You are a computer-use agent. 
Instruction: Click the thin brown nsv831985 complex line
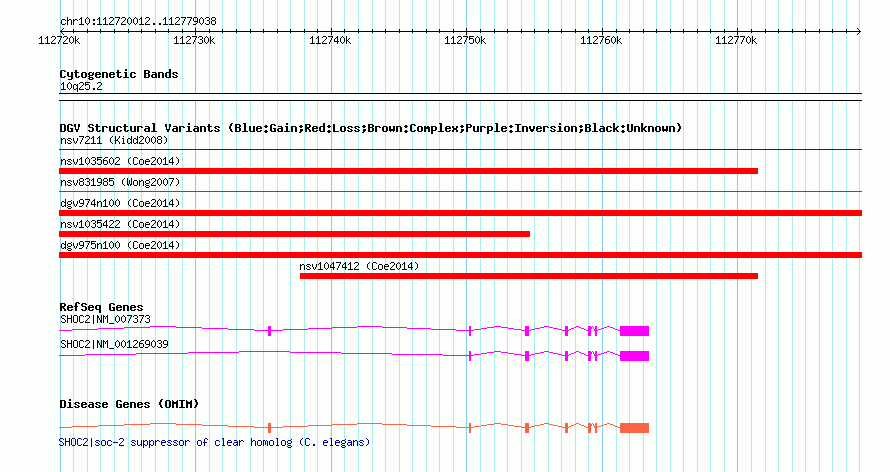[460, 192]
